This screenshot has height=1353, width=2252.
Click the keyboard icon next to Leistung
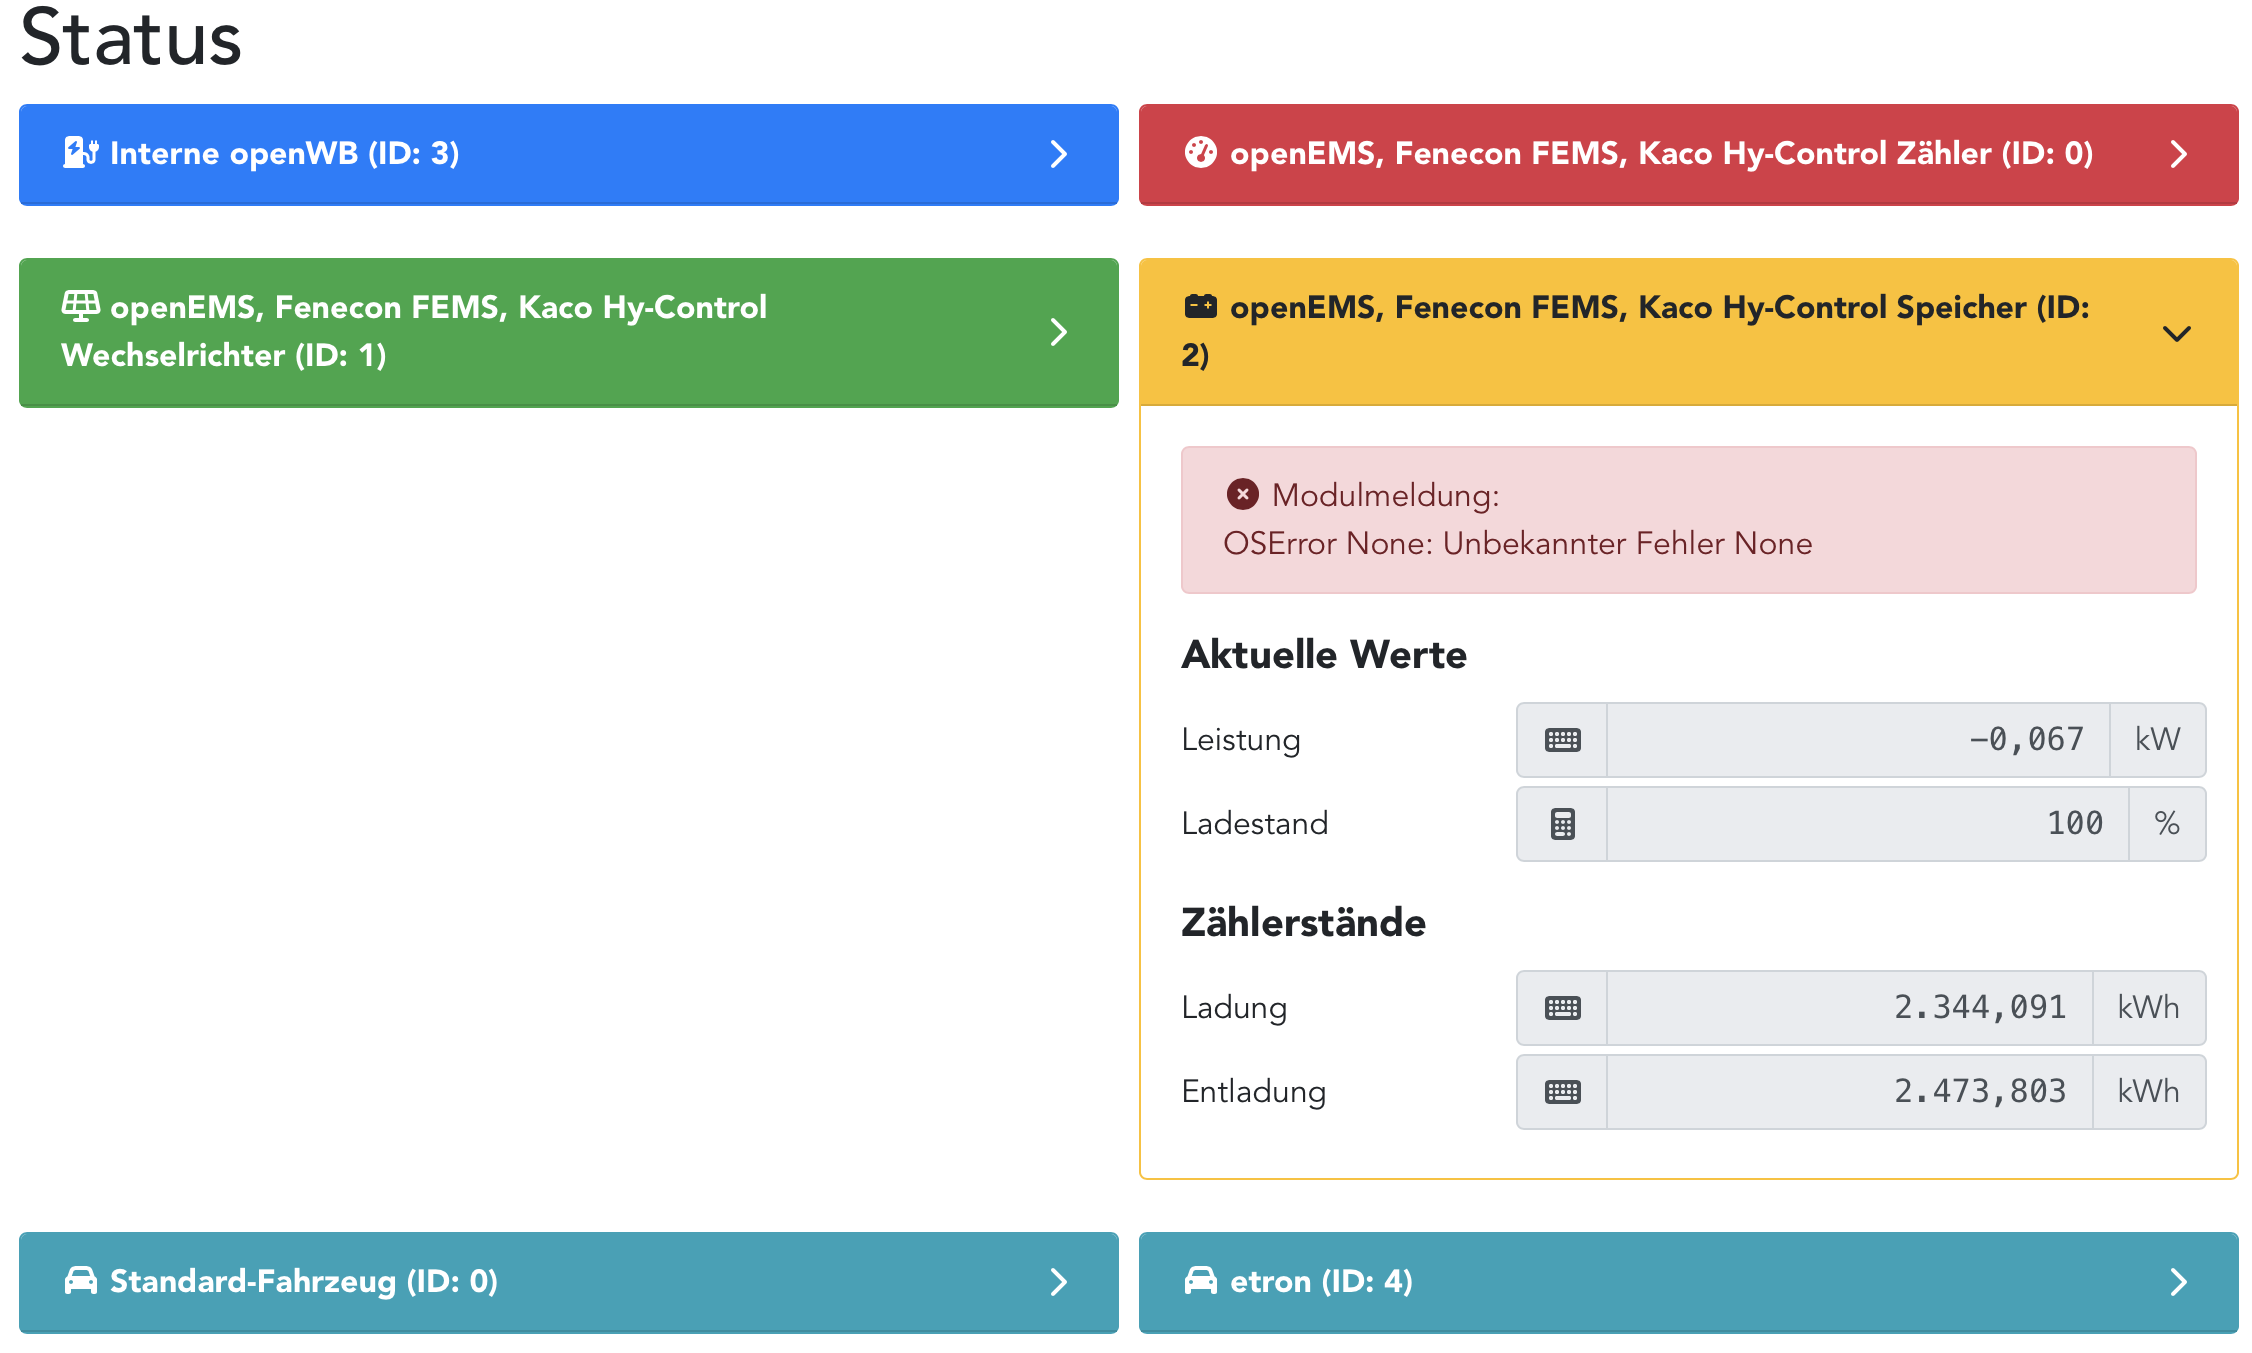1562,740
